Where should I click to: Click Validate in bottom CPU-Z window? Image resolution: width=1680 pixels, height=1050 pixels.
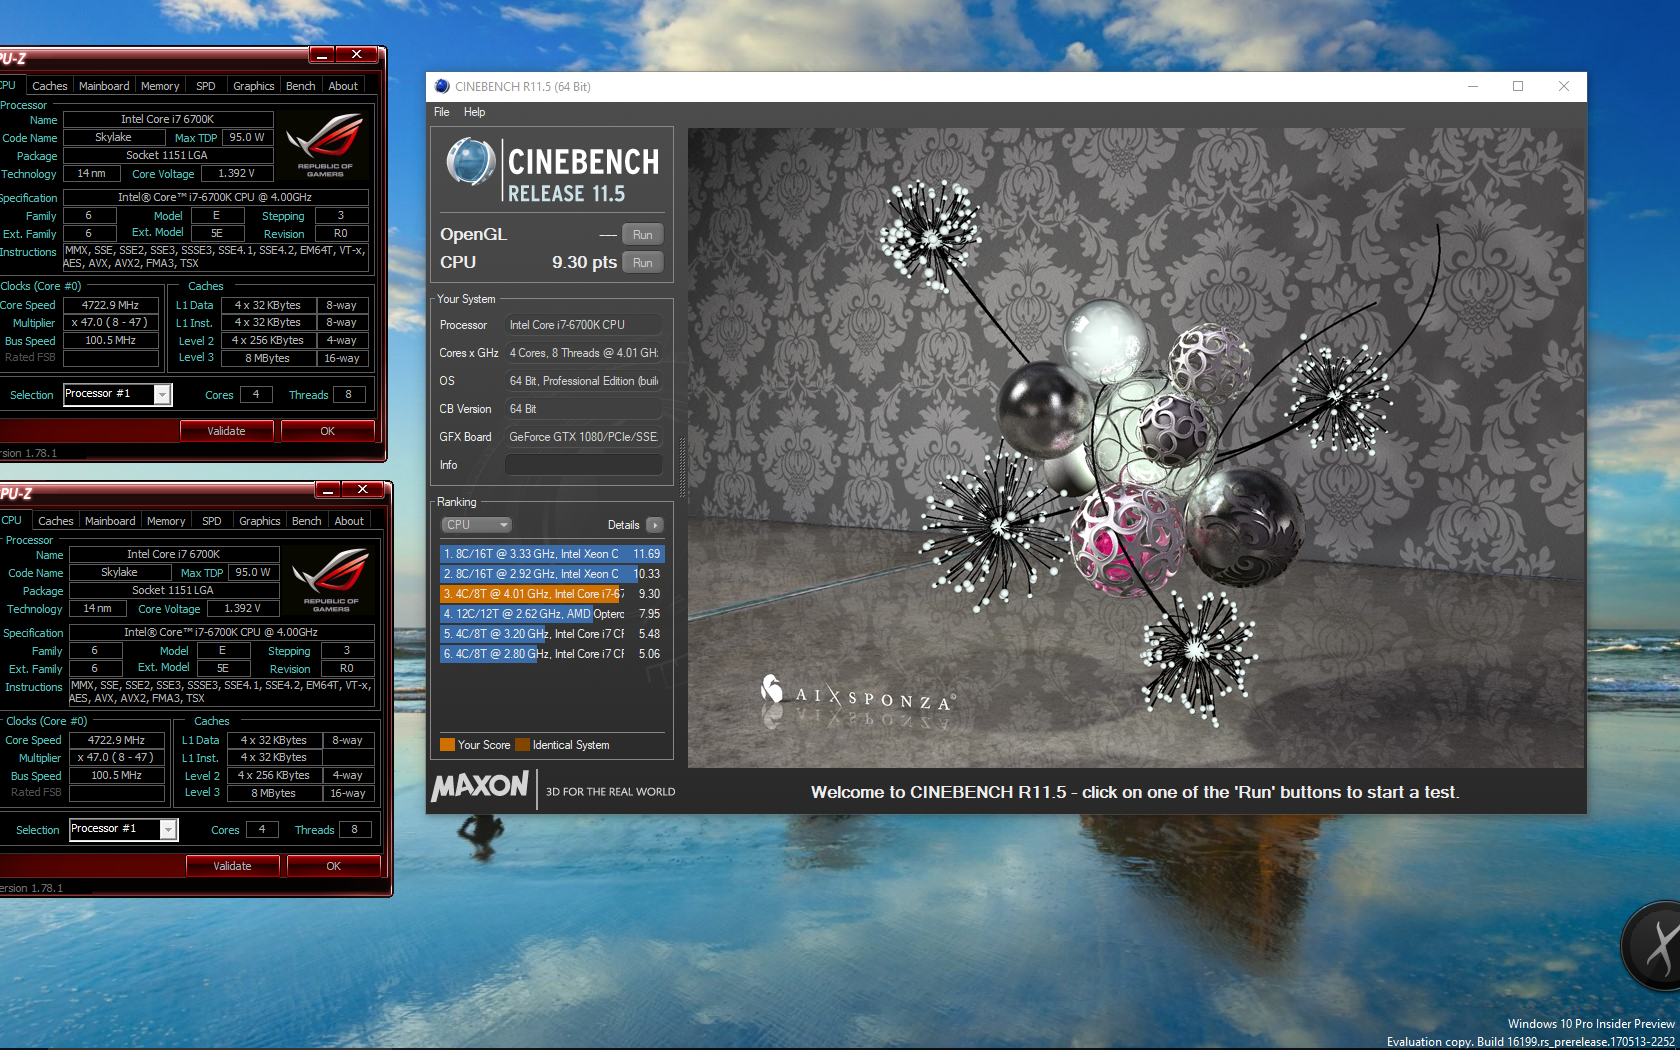(232, 866)
